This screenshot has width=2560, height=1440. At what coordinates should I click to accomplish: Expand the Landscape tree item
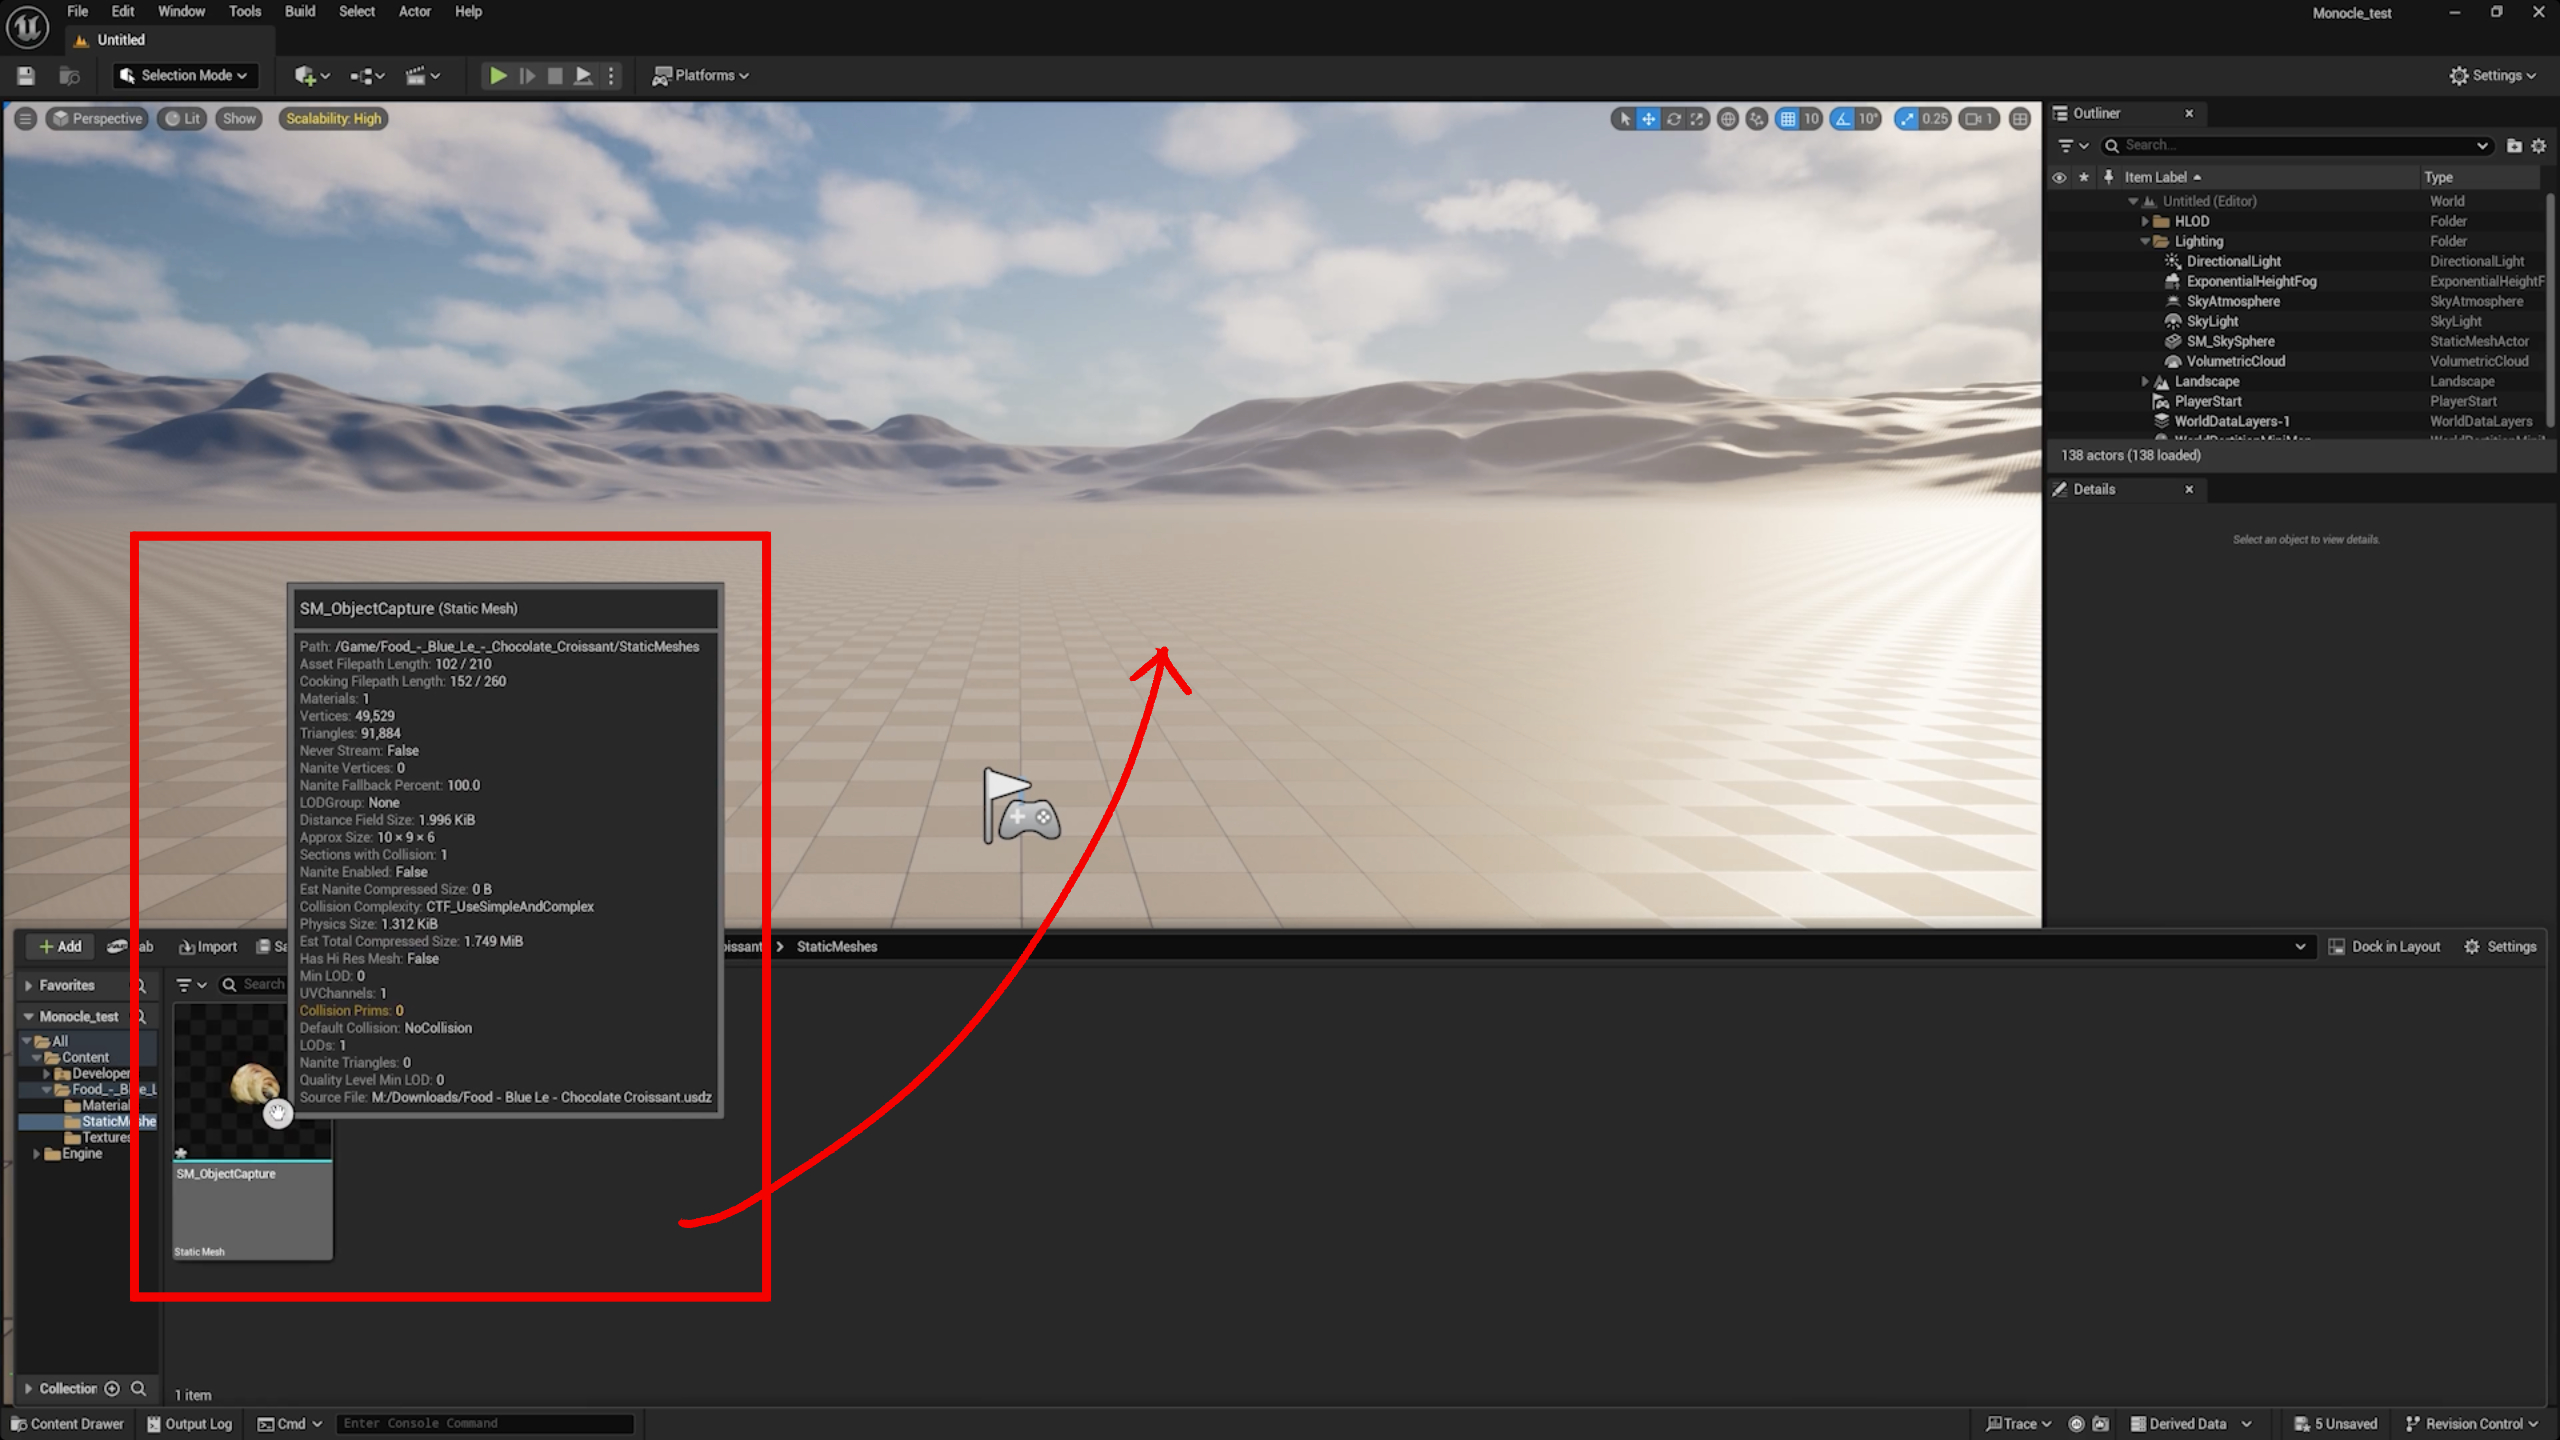coord(2144,381)
